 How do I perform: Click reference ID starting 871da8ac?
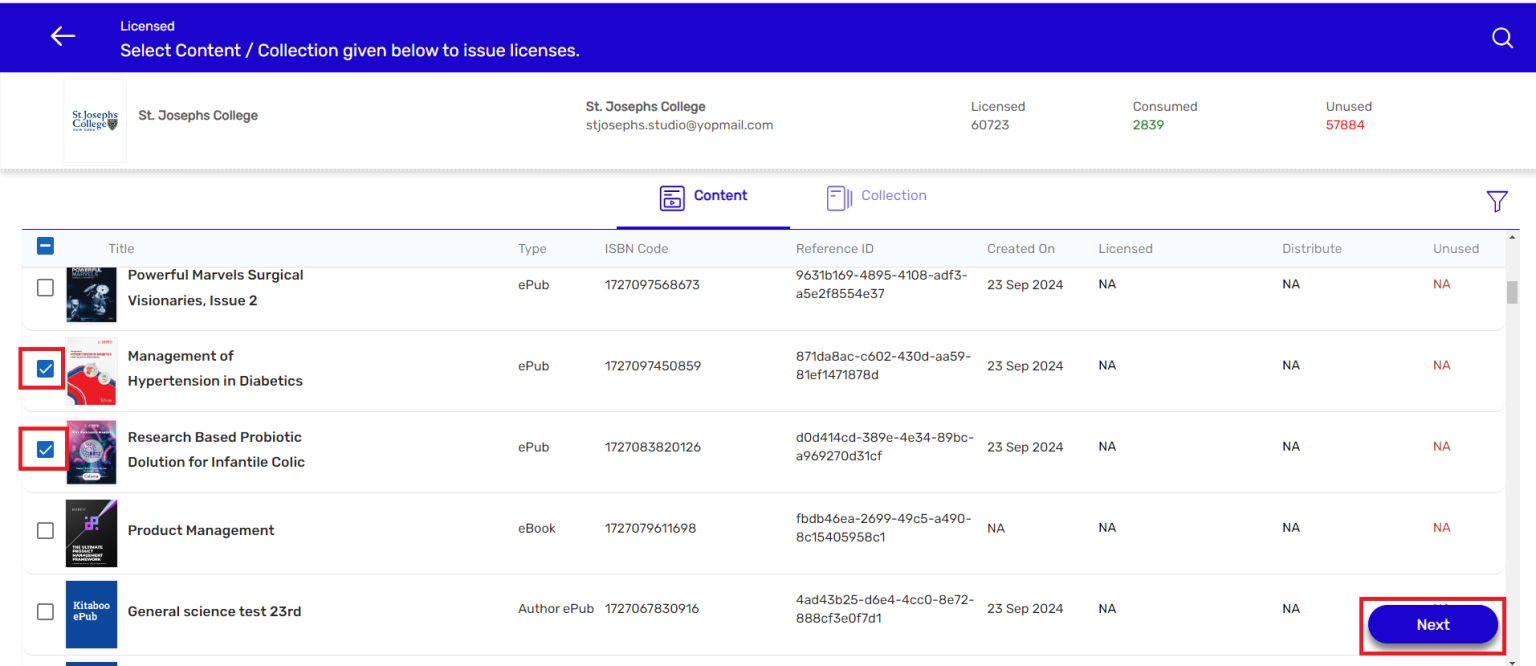tap(883, 366)
